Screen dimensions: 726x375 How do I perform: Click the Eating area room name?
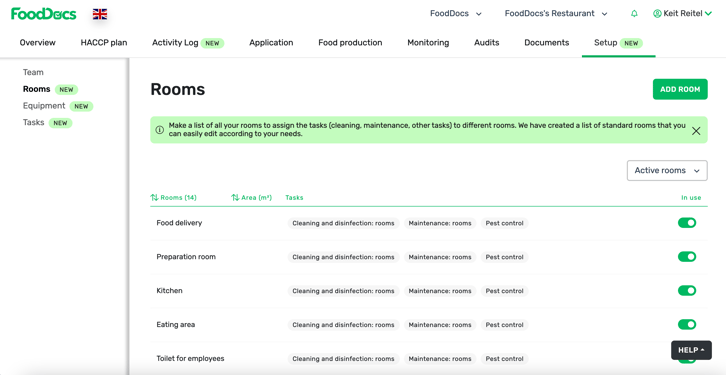point(175,325)
